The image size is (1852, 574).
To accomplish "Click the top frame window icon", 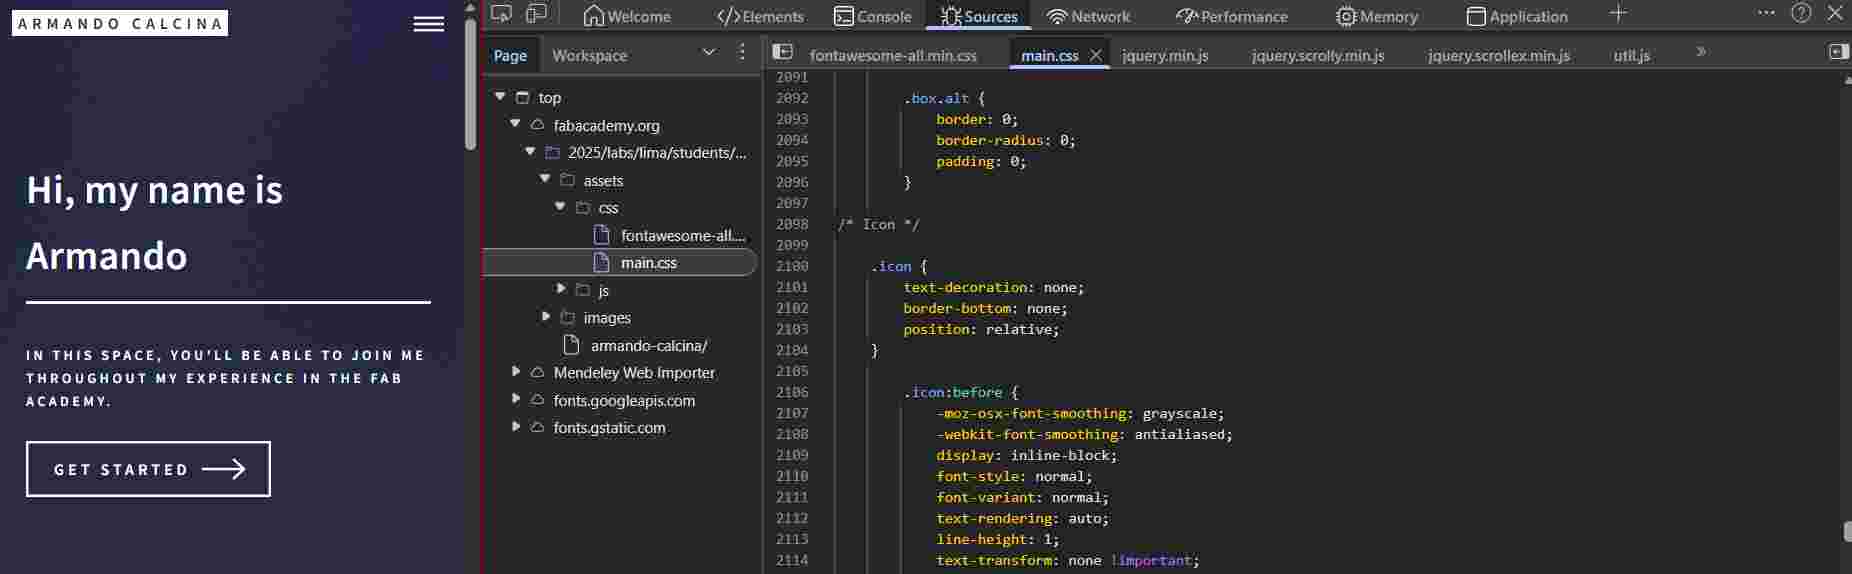I will (522, 97).
